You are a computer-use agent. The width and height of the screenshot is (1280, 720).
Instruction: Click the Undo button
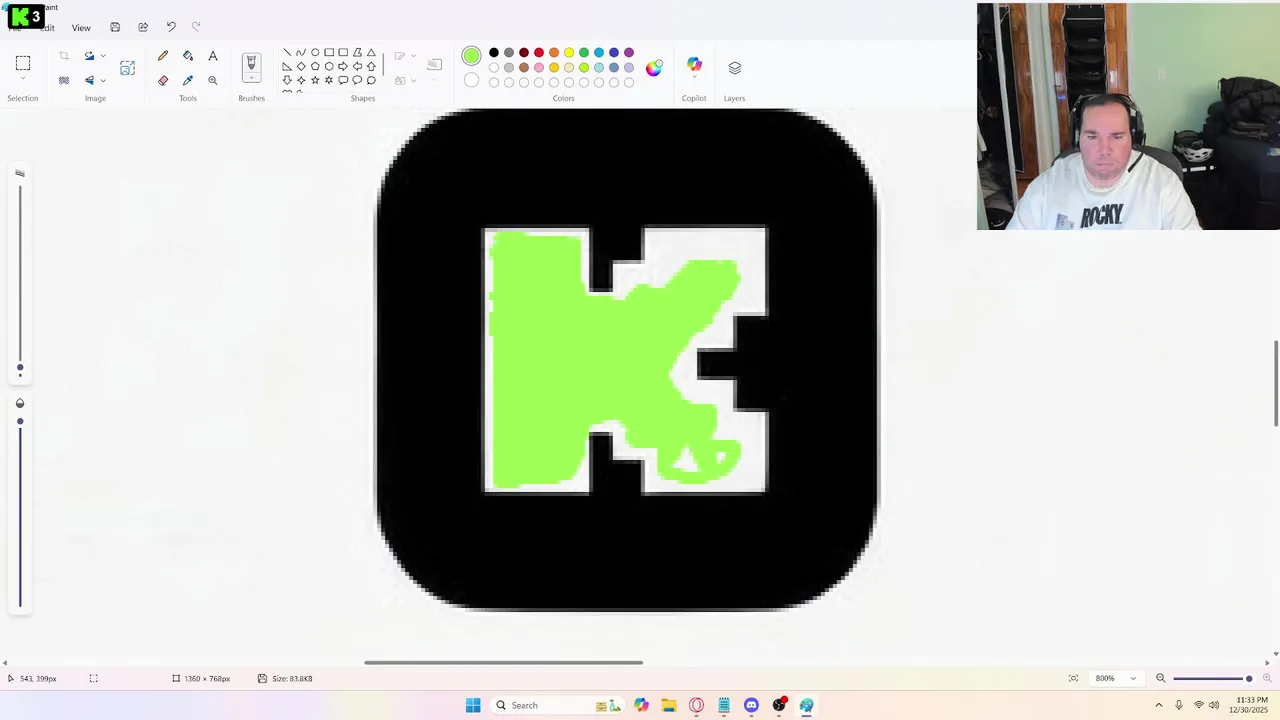171,27
